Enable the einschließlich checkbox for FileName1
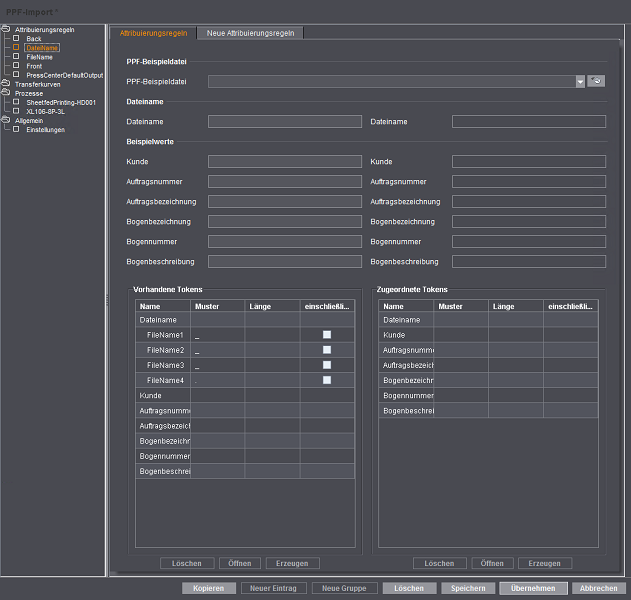Screen dimensions: 631x600 click(326, 335)
